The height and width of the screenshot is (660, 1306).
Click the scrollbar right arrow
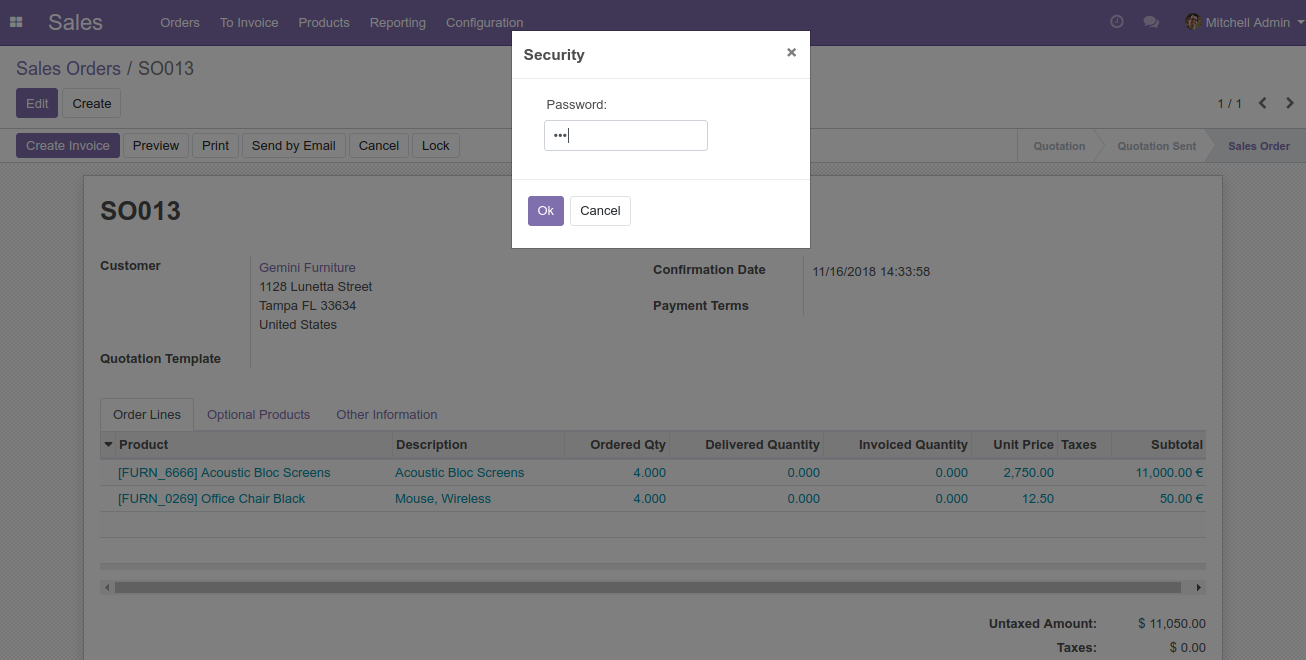coord(1199,588)
